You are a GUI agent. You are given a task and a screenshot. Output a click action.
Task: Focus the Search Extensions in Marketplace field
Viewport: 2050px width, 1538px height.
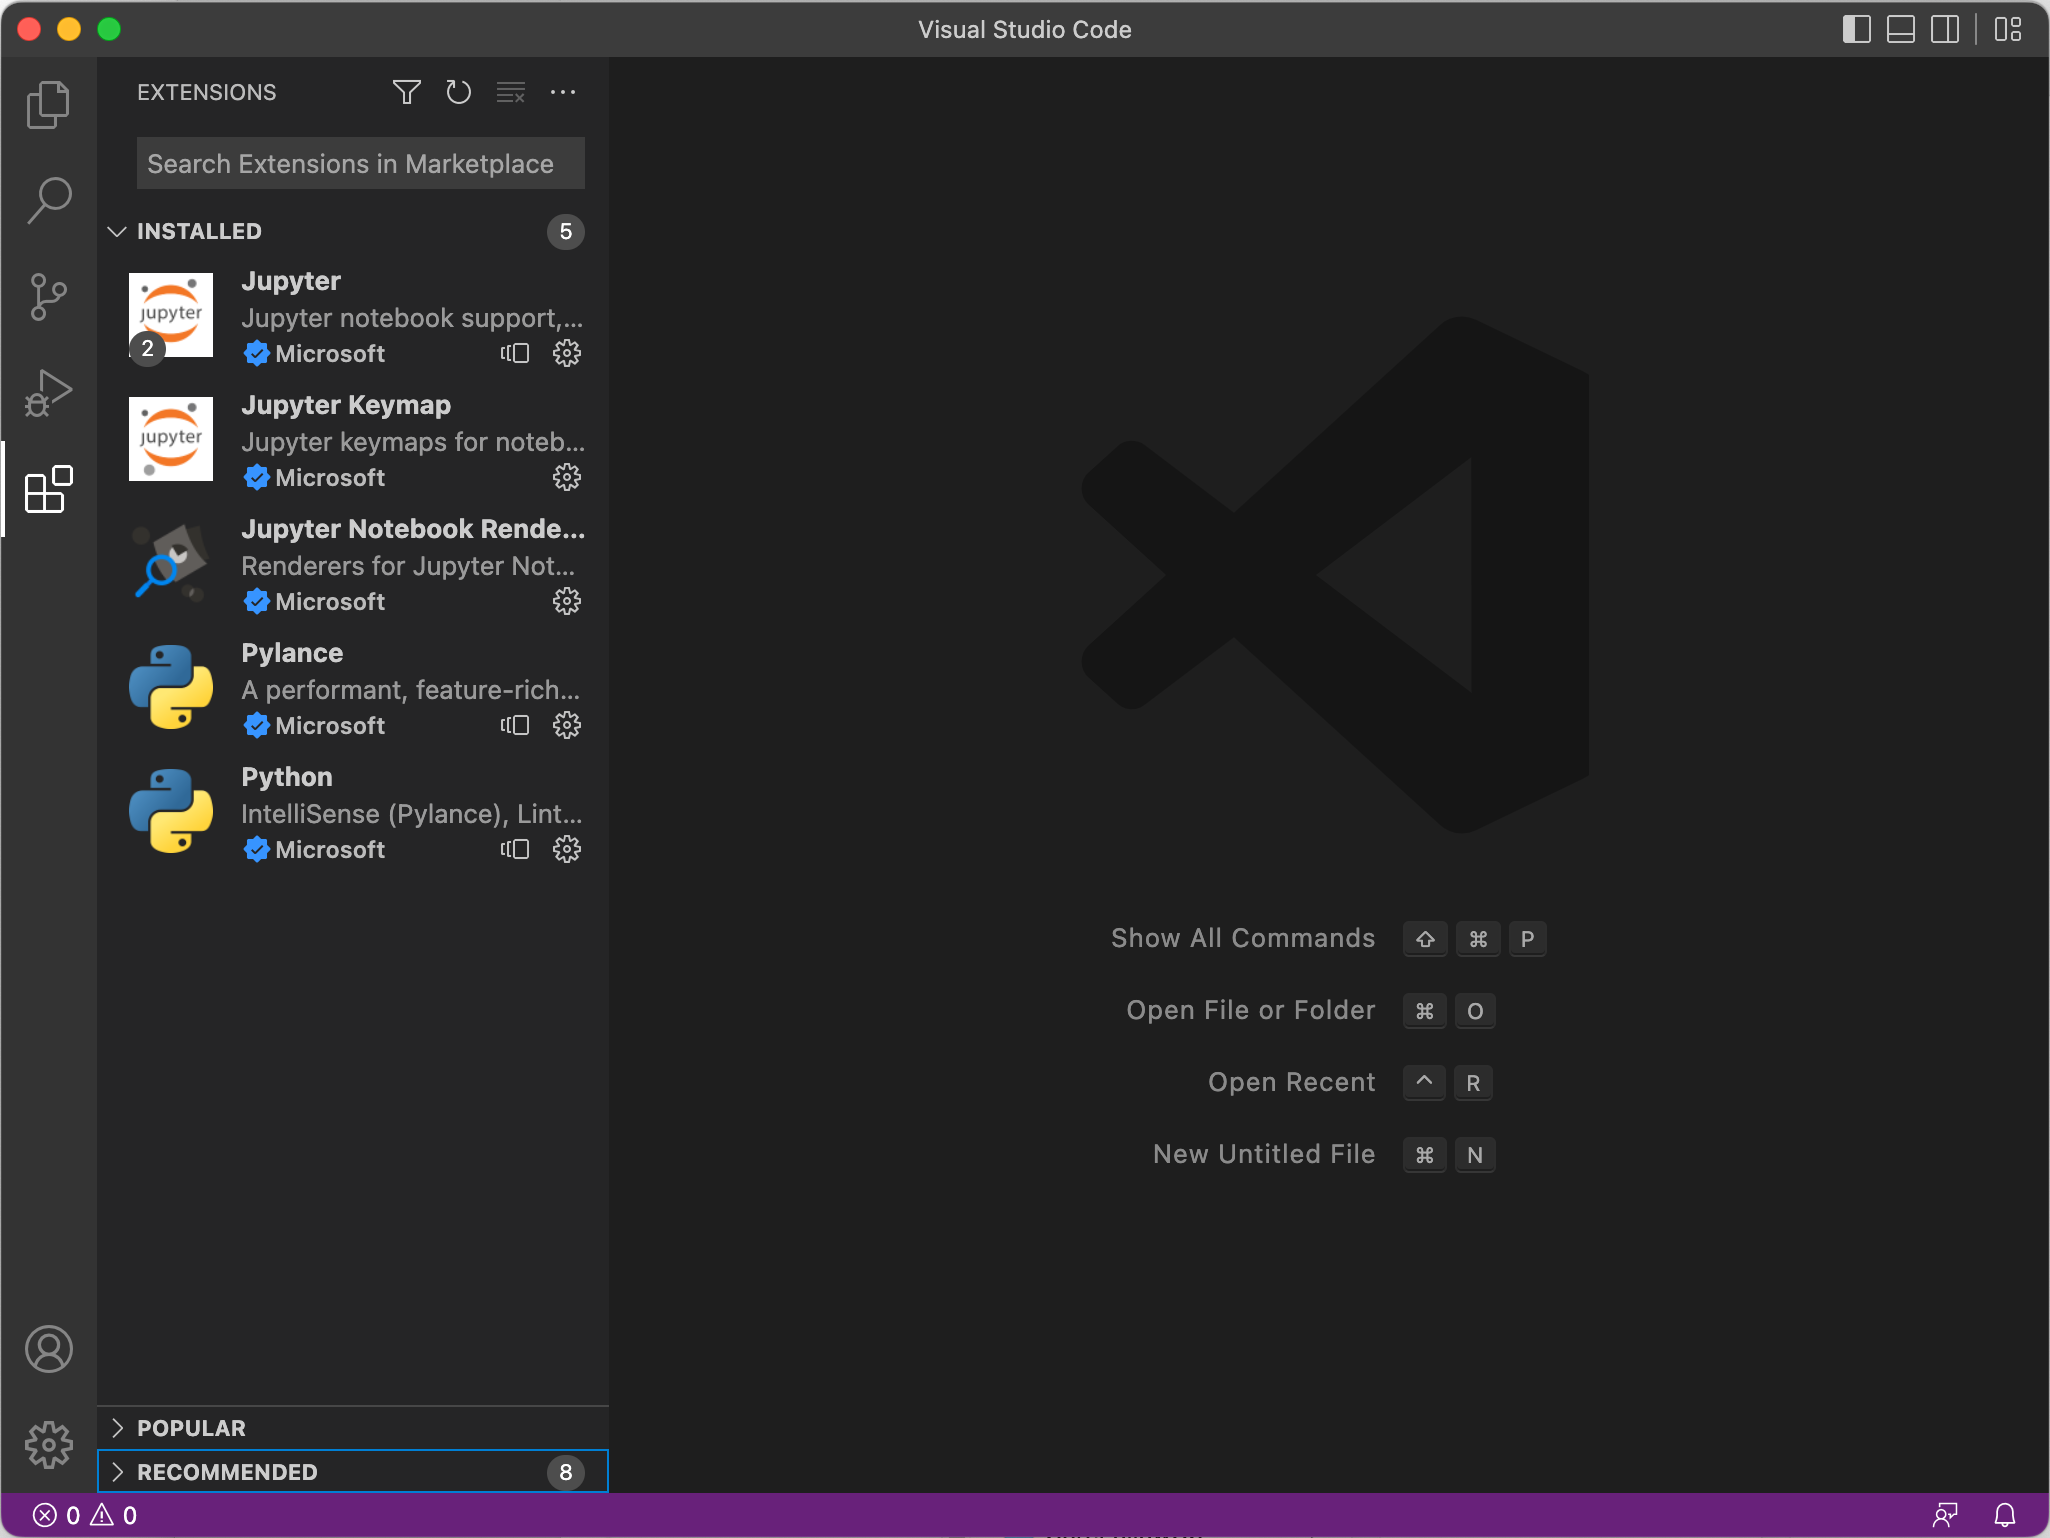(x=360, y=163)
